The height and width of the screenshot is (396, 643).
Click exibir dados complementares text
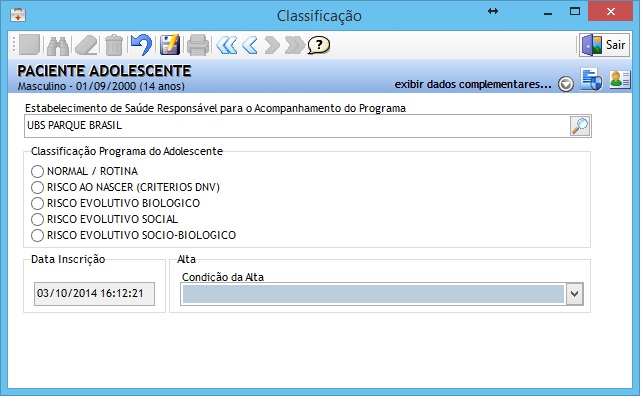tap(473, 84)
